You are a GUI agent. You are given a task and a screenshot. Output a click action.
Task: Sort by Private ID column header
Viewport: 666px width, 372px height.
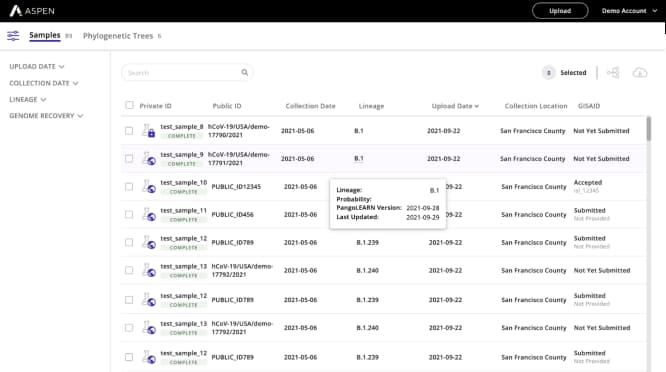pyautogui.click(x=155, y=106)
